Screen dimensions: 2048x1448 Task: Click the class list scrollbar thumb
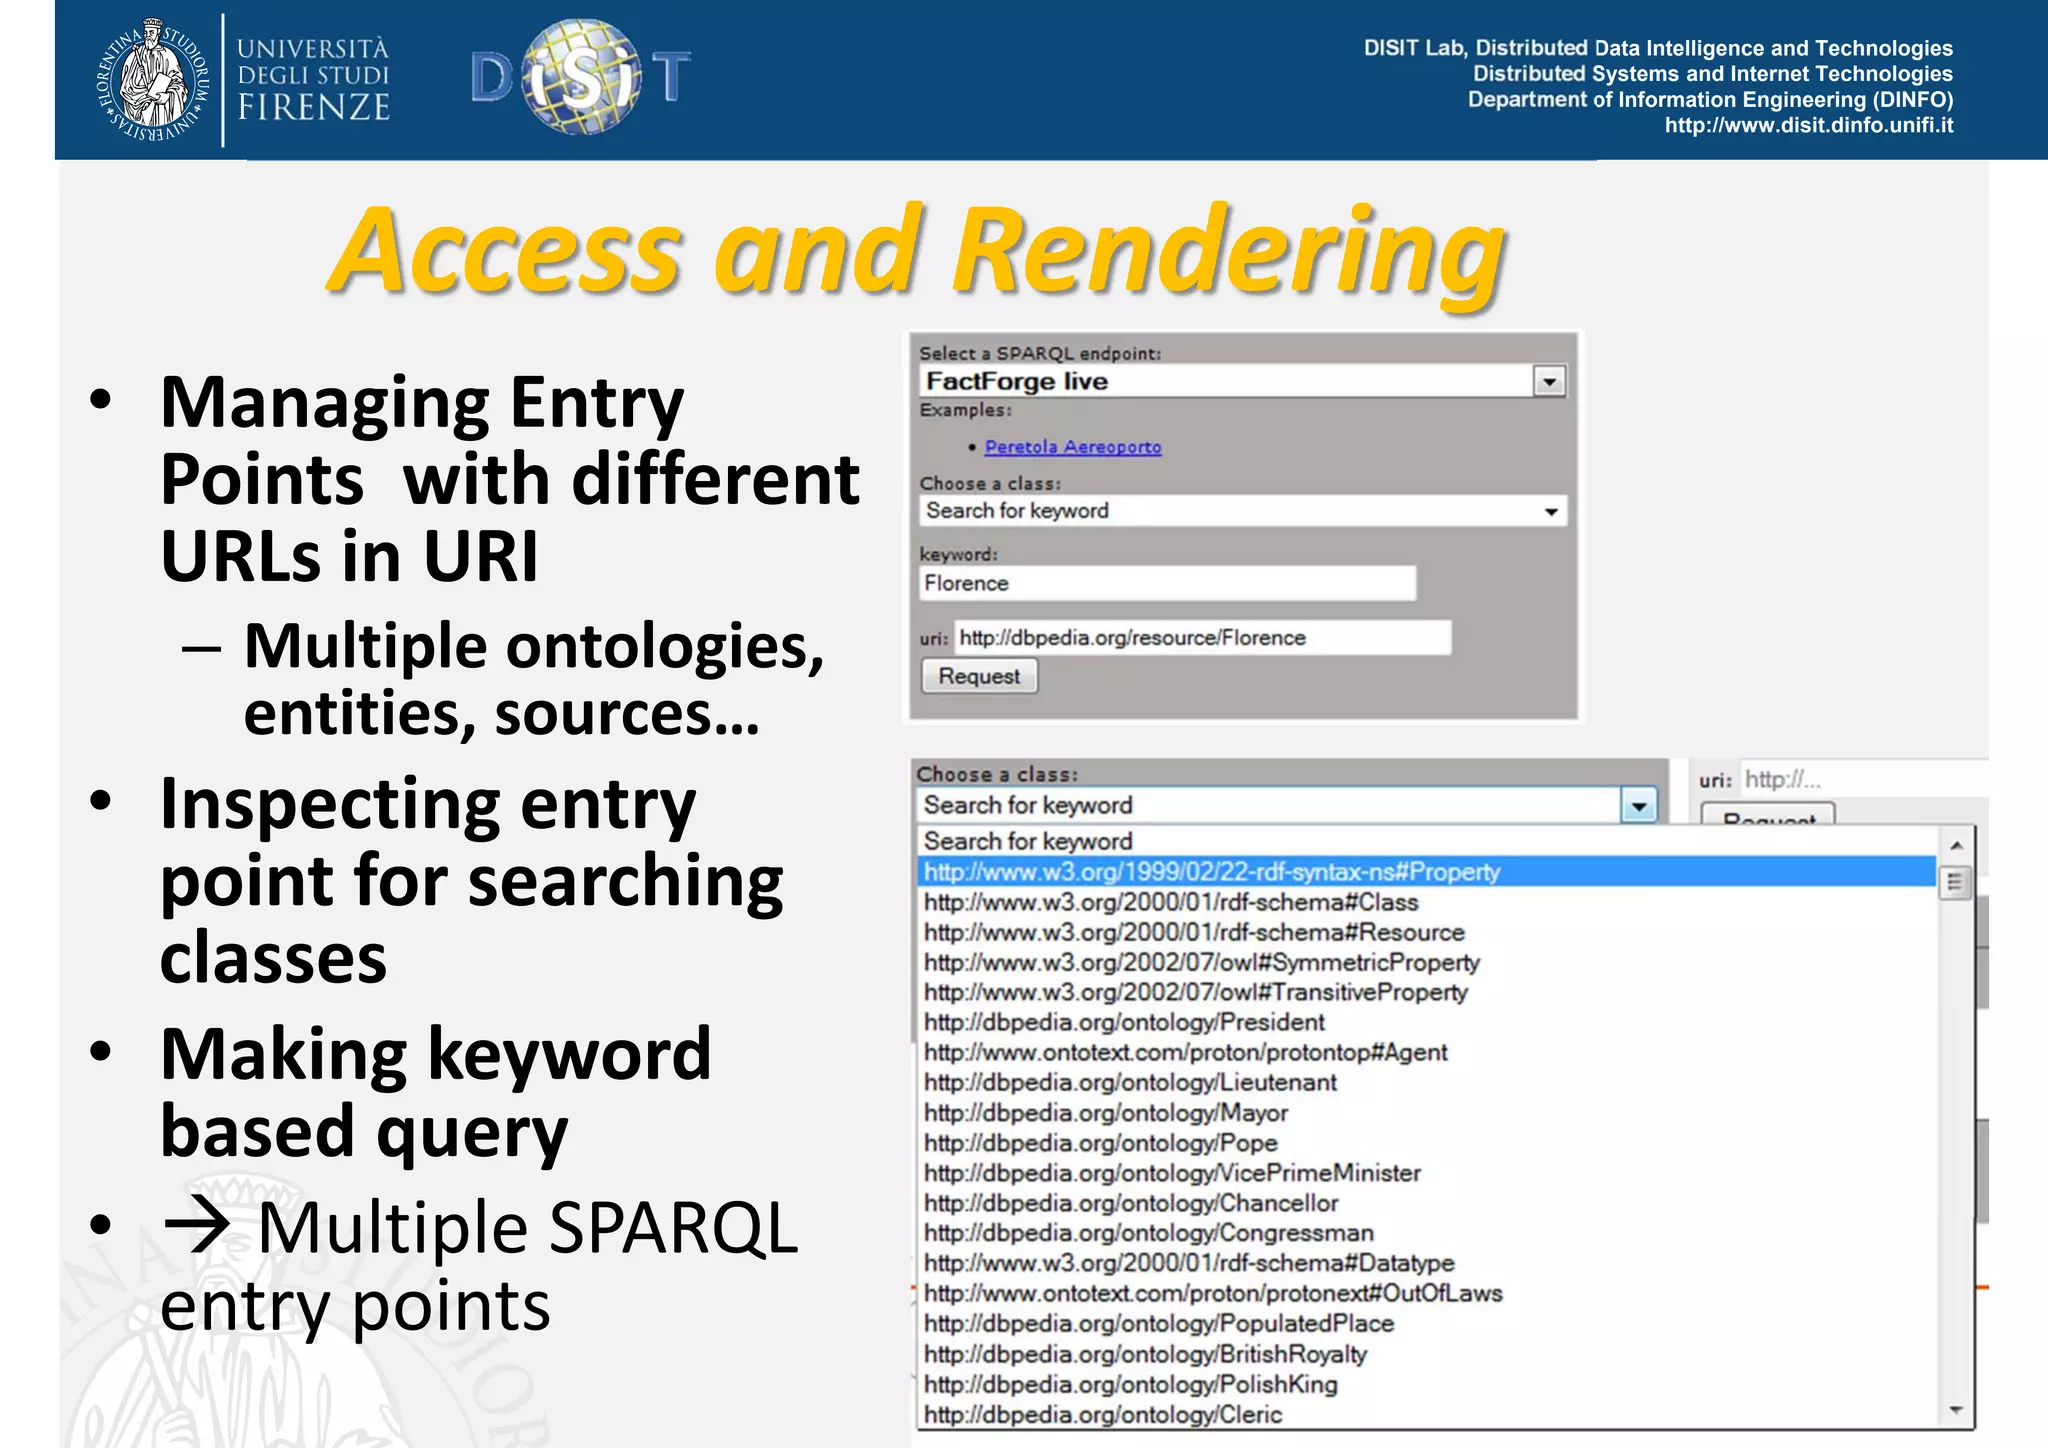point(1955,883)
